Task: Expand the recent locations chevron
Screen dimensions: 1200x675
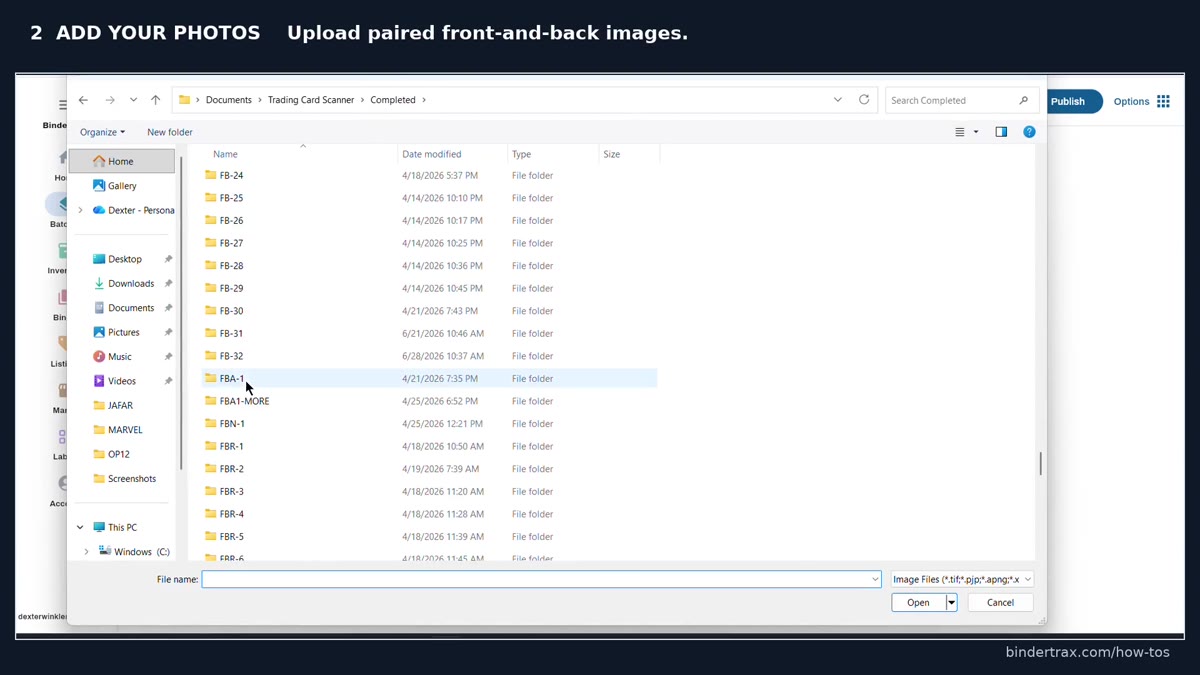Action: coord(133,100)
